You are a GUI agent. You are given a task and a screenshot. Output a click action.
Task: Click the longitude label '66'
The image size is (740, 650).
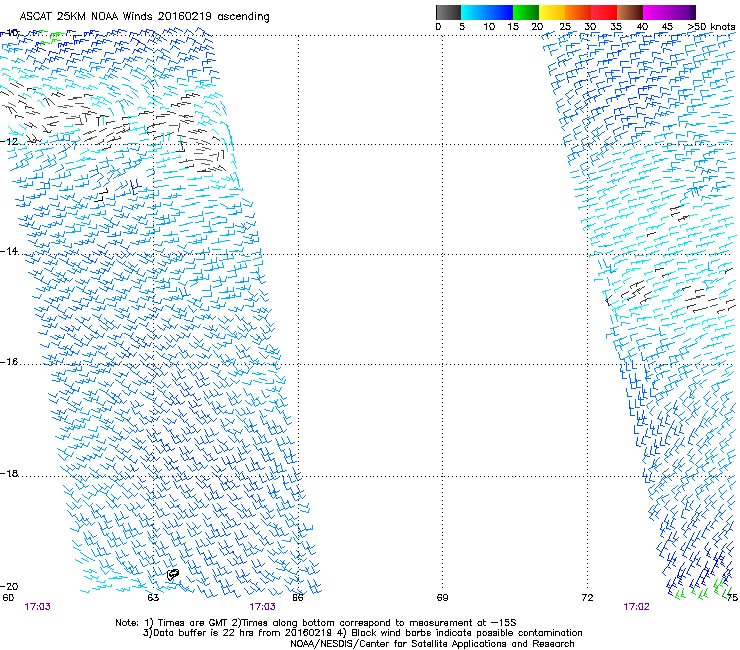298,598
